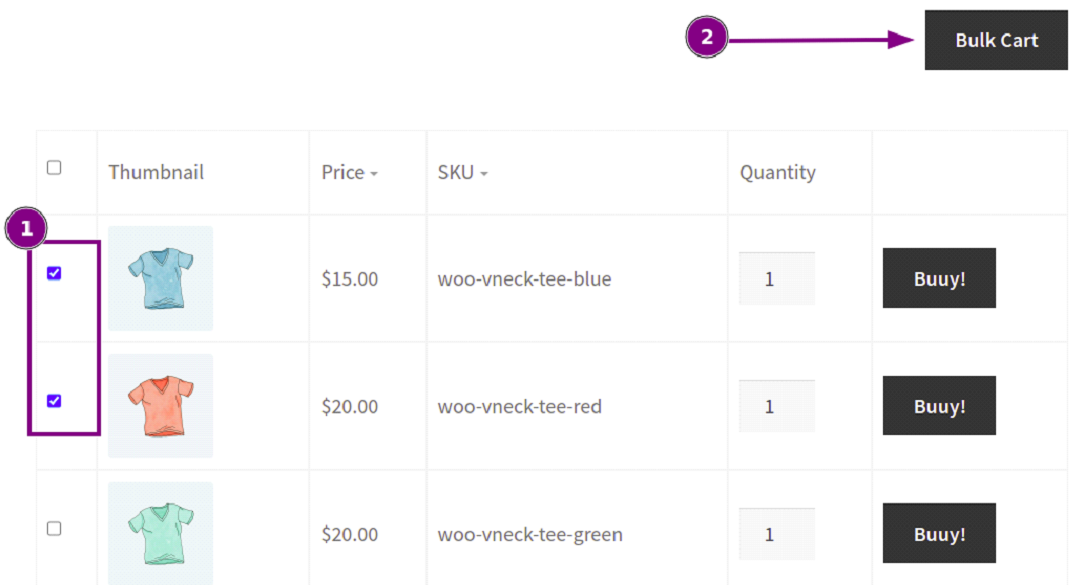This screenshot has width=1080, height=585.
Task: Click the Quantity column header
Action: 778,172
